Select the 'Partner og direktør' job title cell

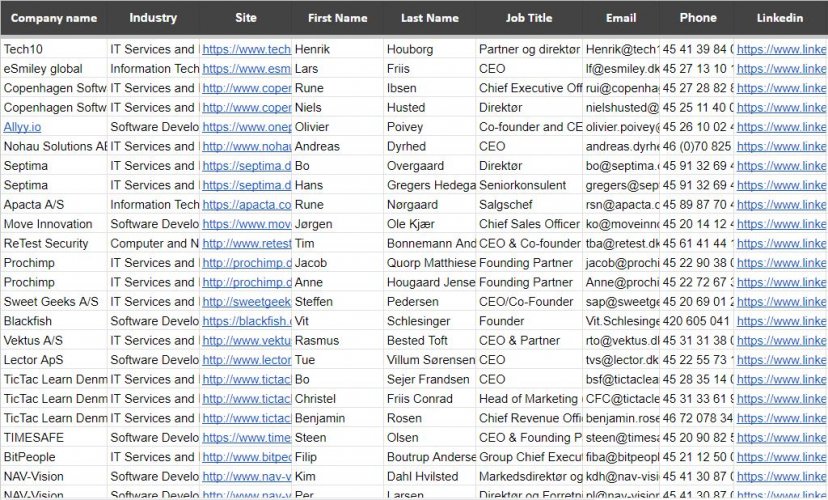pos(529,50)
